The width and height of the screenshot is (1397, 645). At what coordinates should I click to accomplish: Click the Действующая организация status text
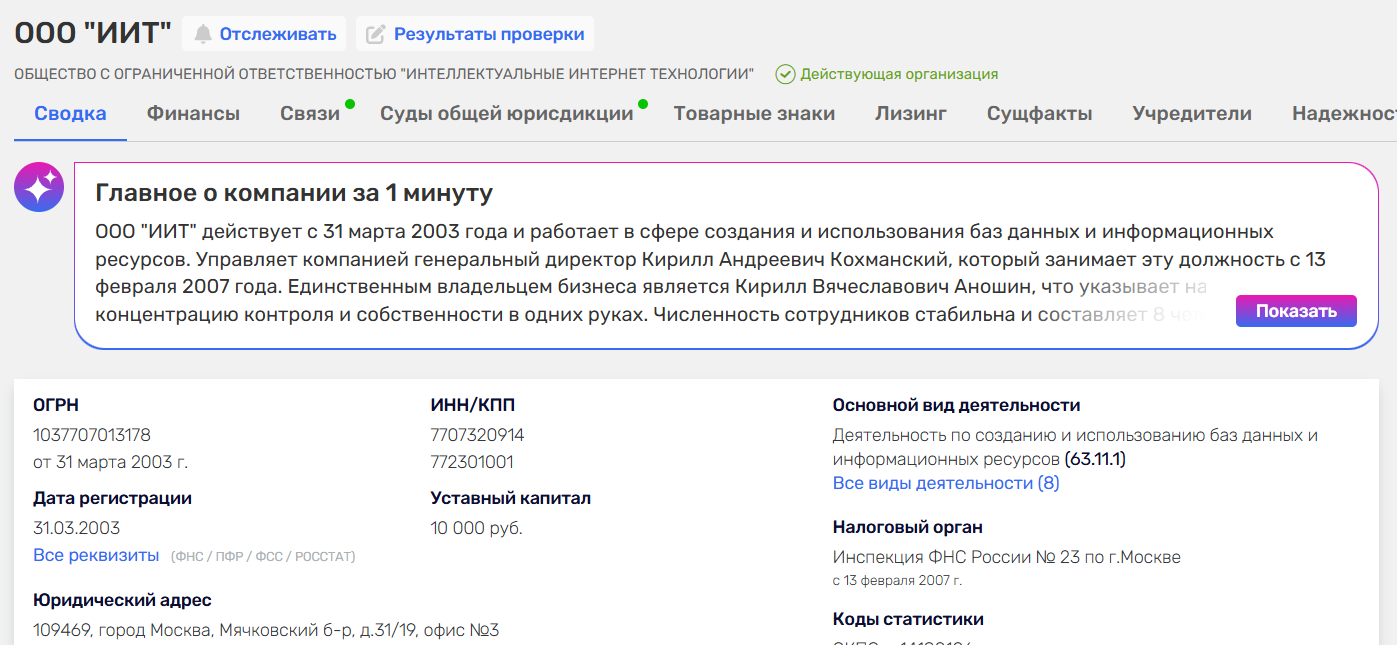tap(899, 74)
